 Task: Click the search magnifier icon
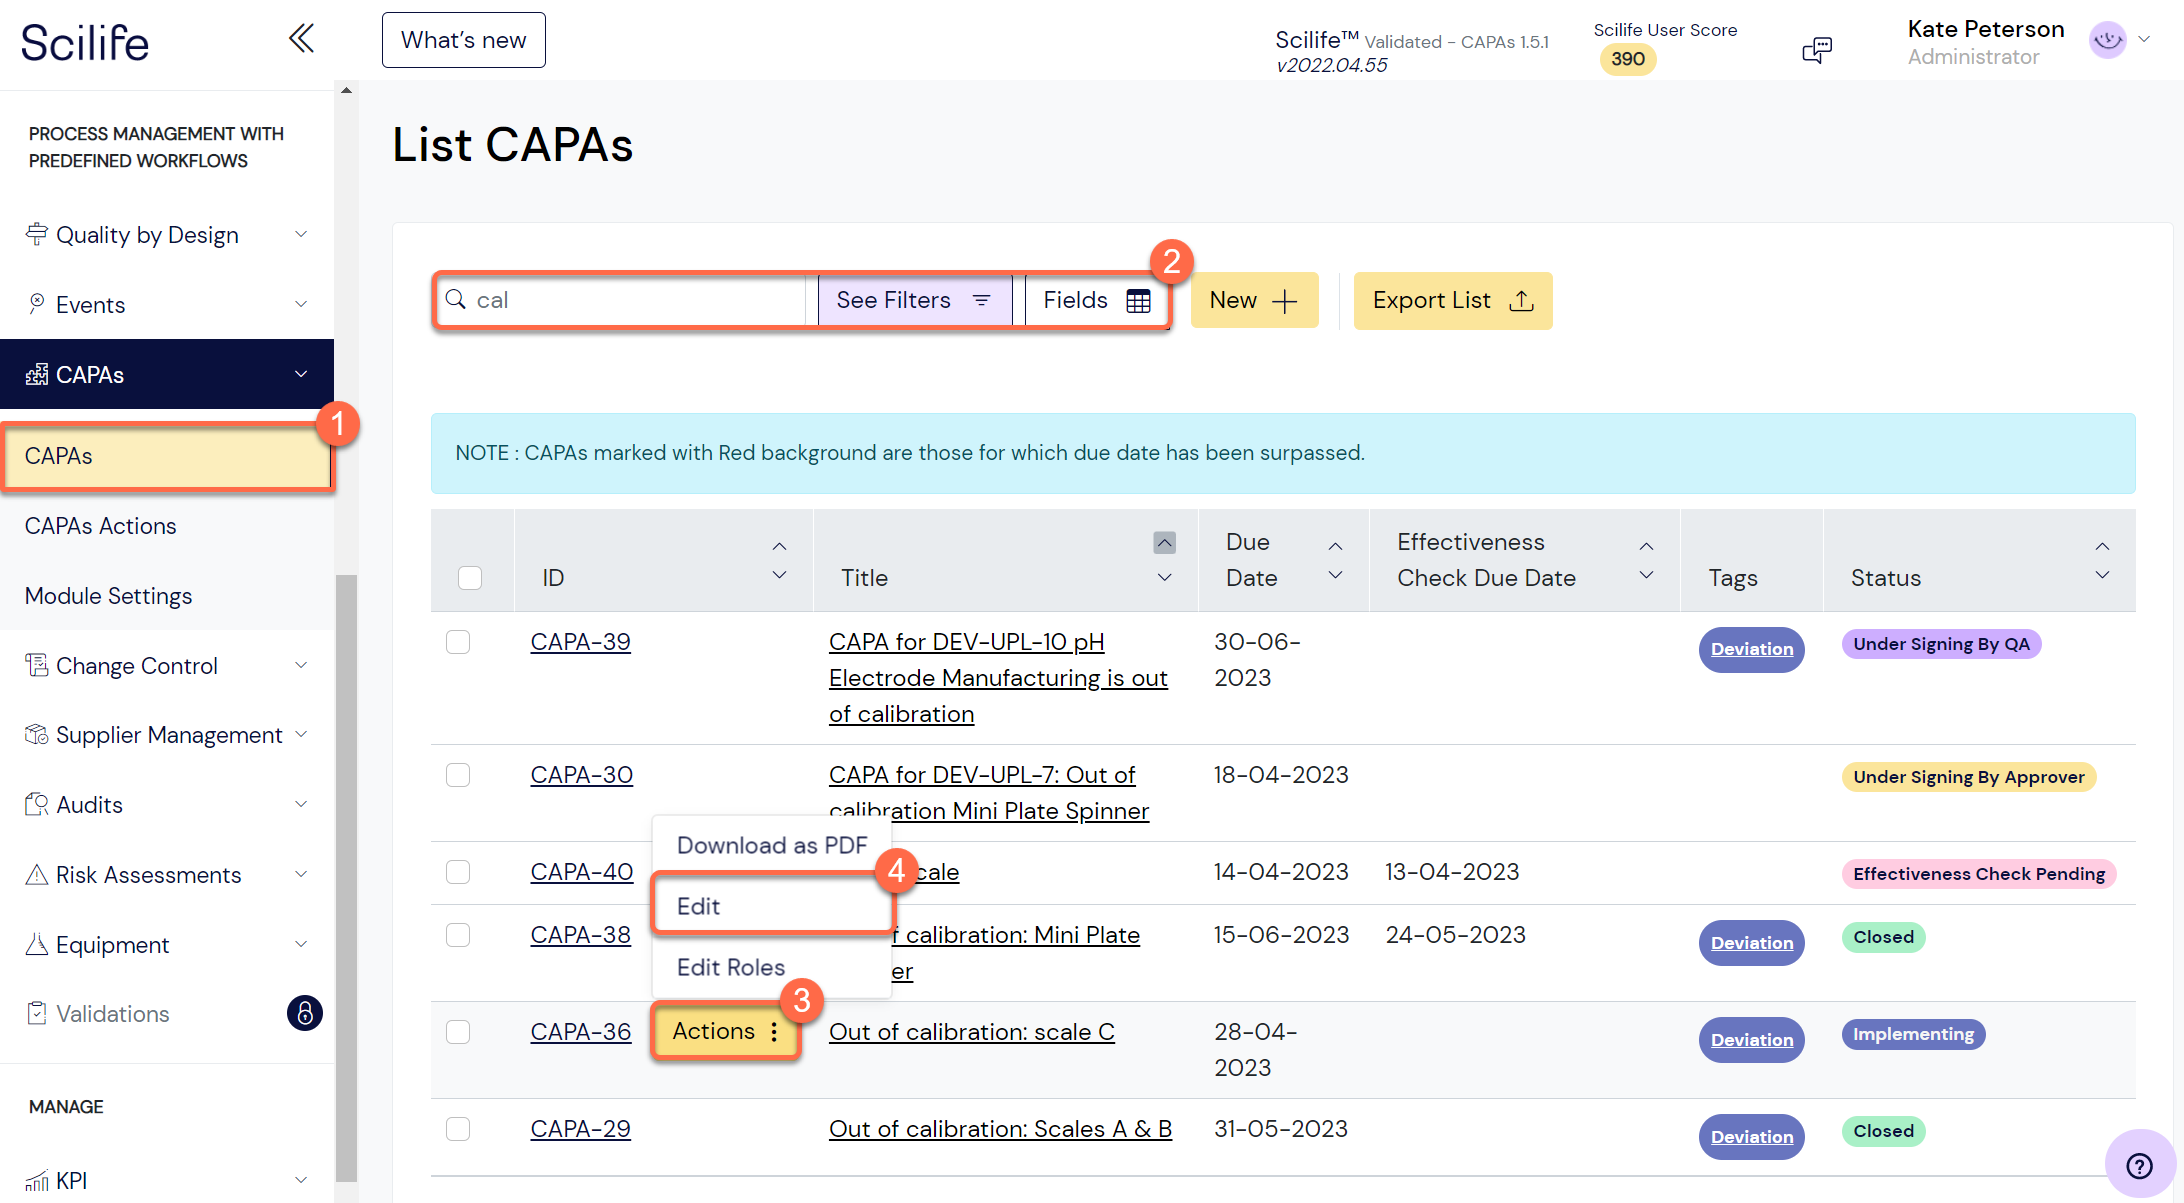click(456, 299)
